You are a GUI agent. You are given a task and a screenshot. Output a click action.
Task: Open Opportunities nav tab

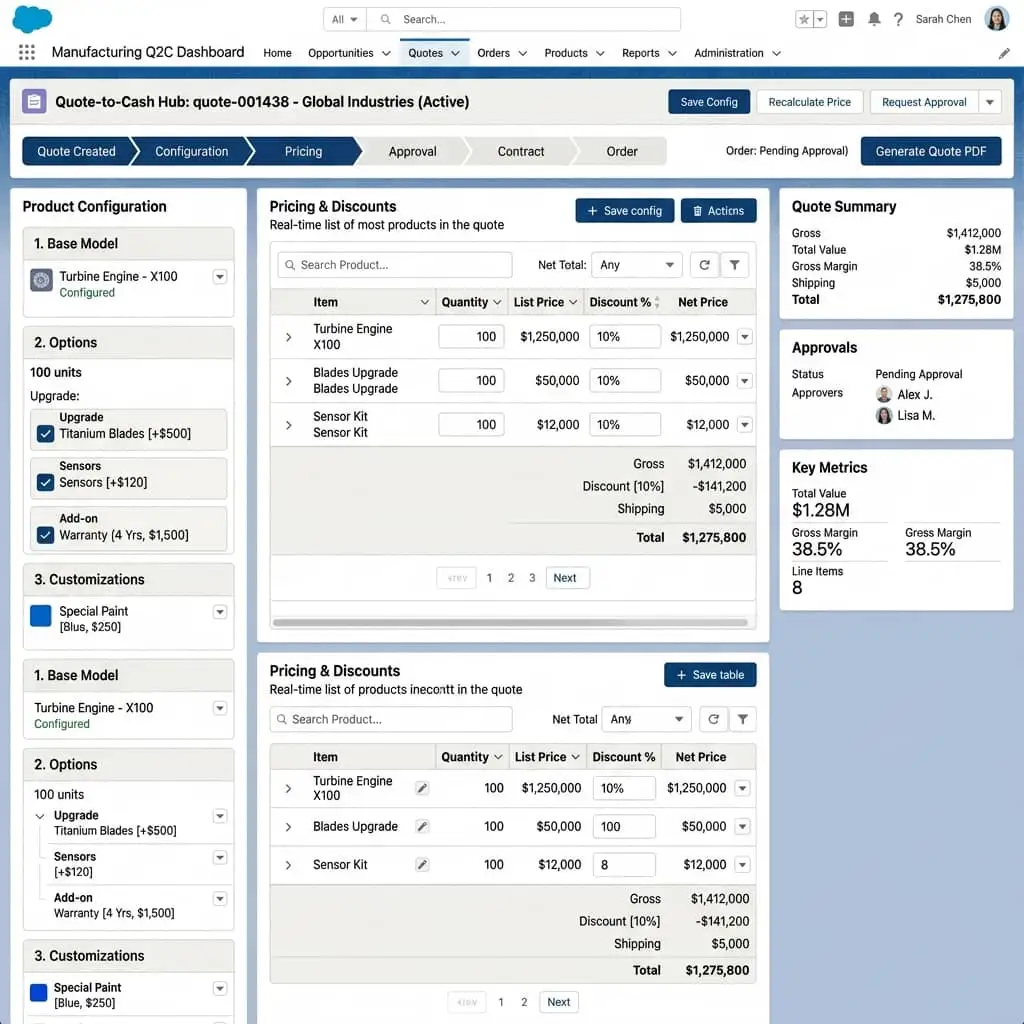click(349, 53)
